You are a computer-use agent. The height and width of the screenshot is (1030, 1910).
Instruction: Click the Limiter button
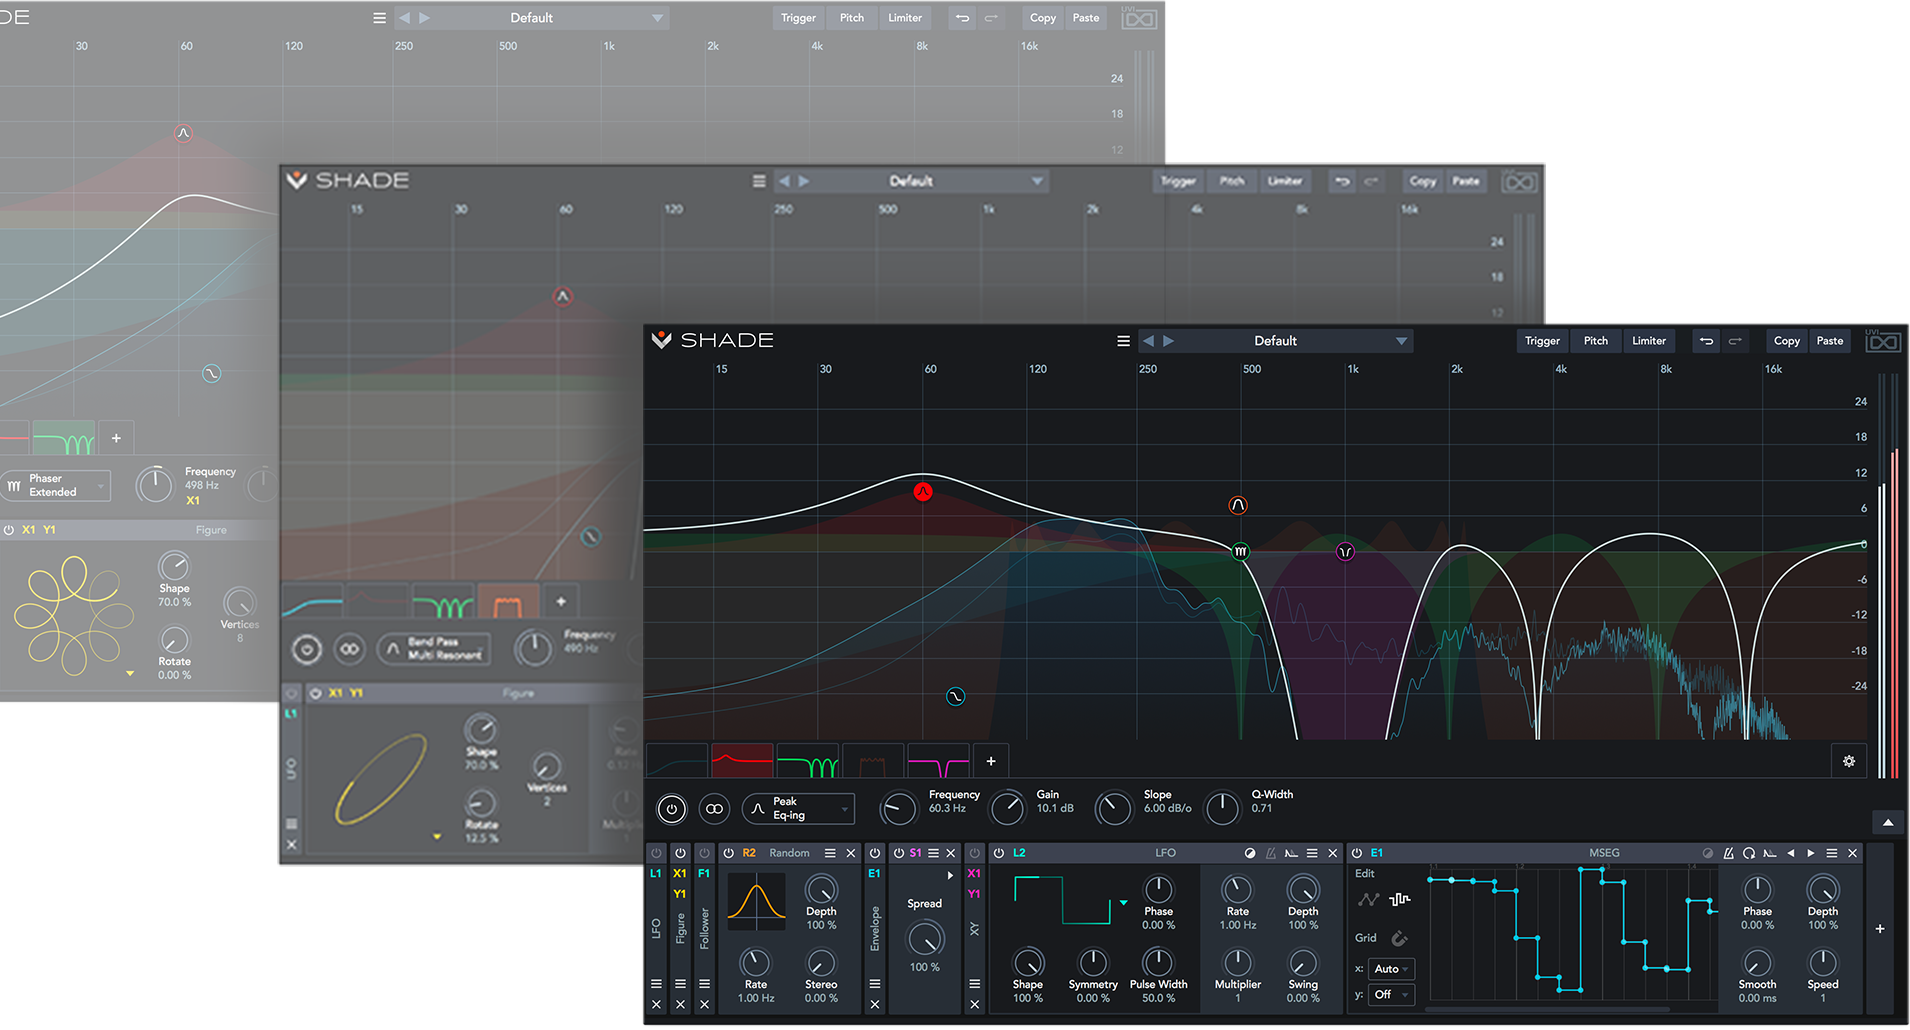(x=1649, y=341)
